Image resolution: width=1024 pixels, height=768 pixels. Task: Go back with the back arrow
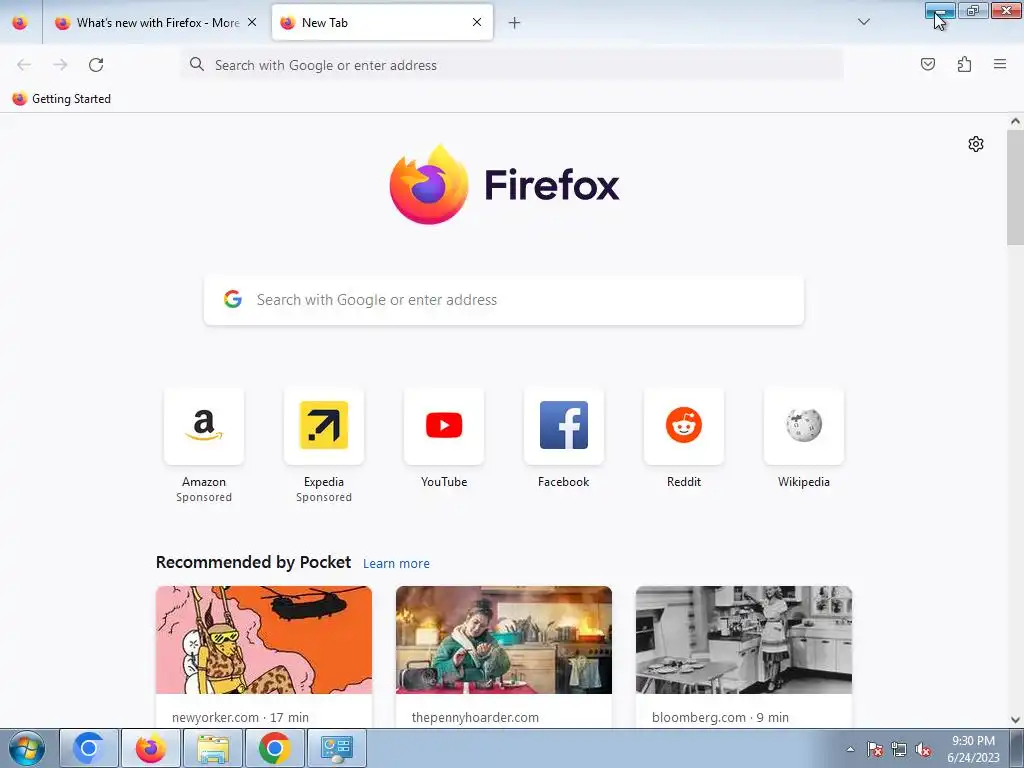pos(24,65)
